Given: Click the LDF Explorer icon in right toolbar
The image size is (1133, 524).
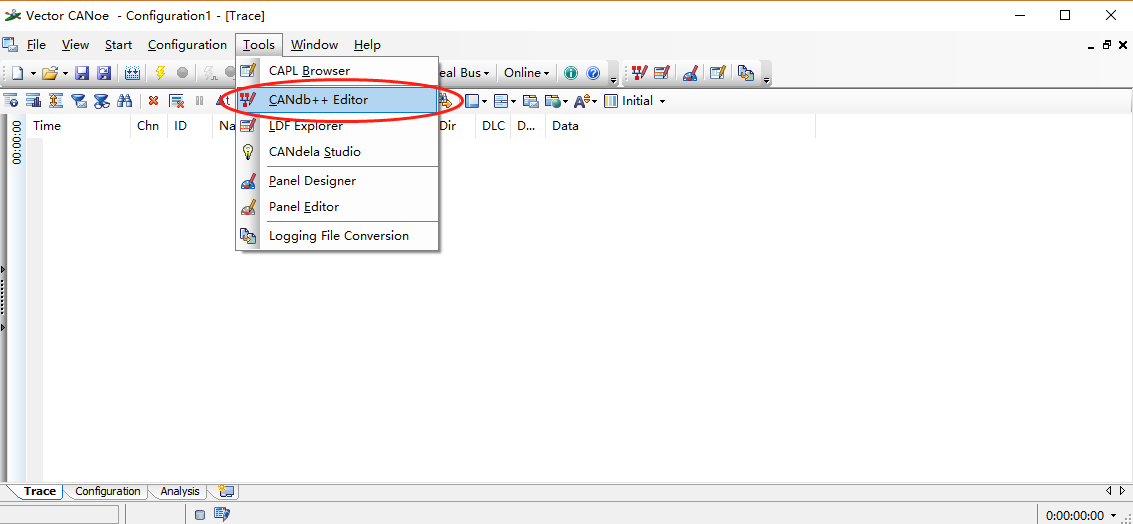Looking at the screenshot, I should [661, 73].
